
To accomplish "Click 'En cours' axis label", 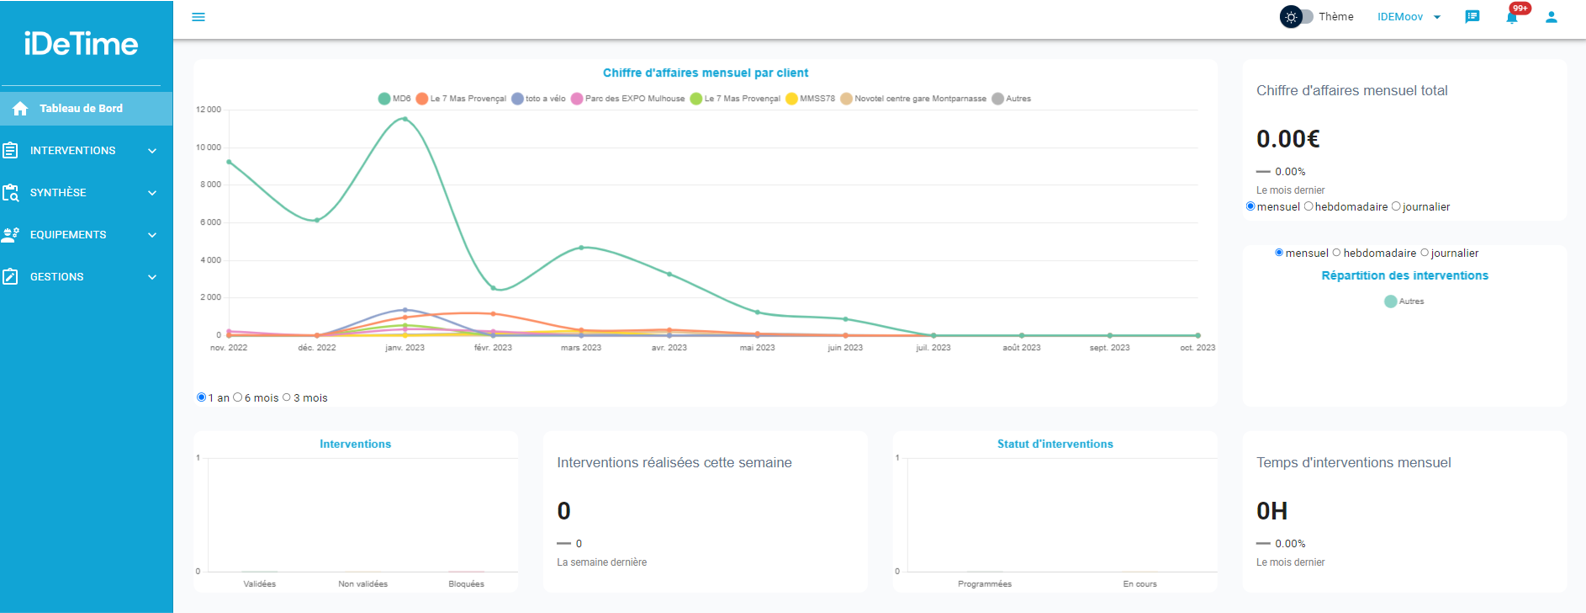I will tap(1140, 584).
